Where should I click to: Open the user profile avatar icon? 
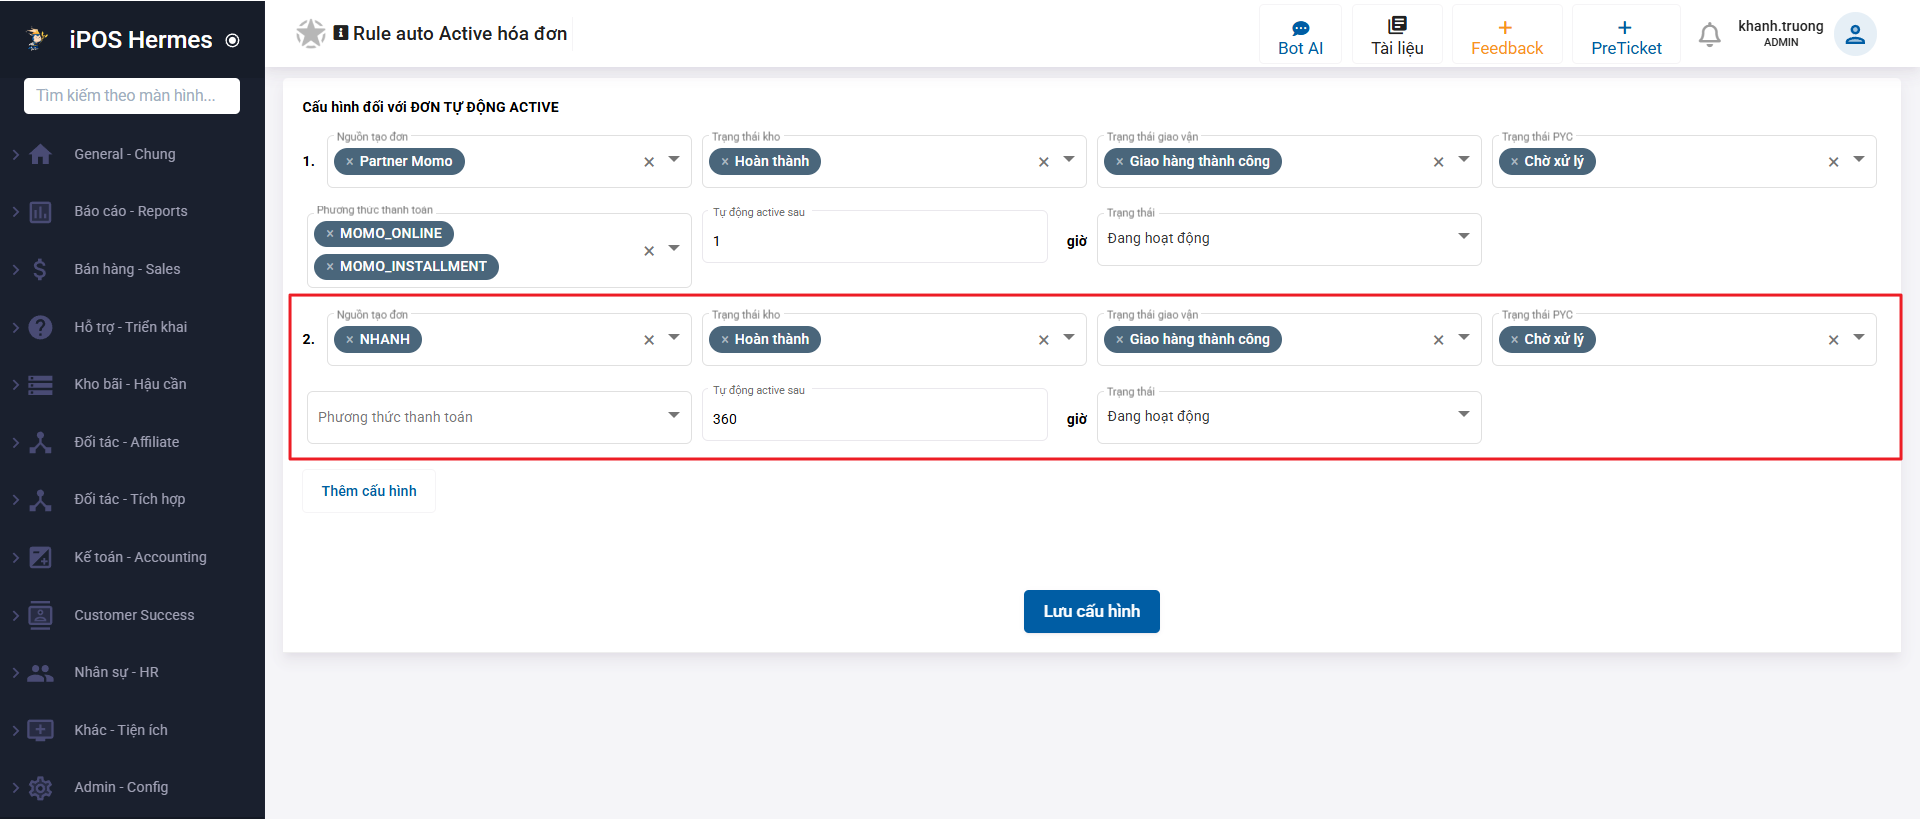(x=1855, y=35)
